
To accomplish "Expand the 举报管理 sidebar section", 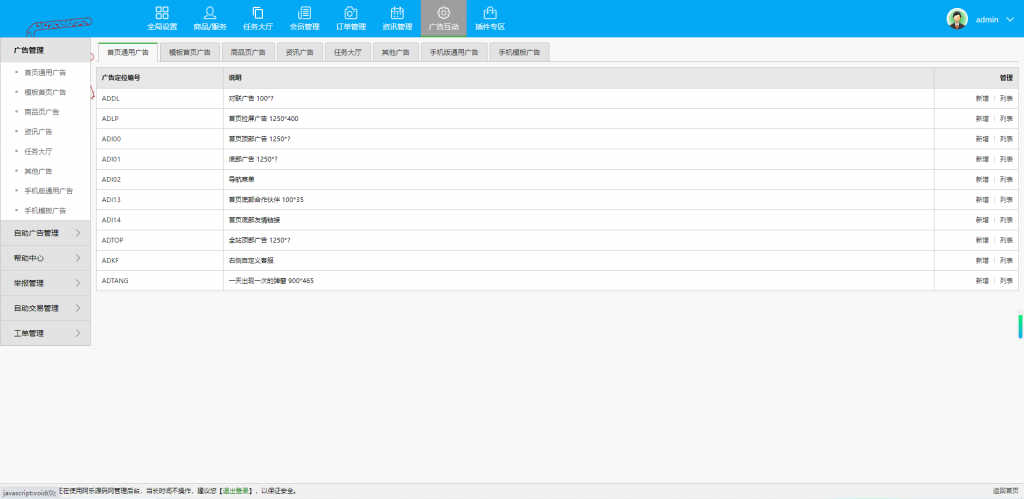I will [x=45, y=283].
